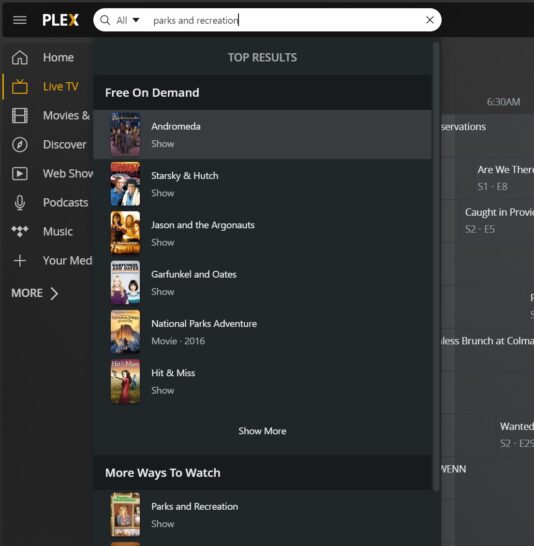Click the Live TV television icon

19,86
